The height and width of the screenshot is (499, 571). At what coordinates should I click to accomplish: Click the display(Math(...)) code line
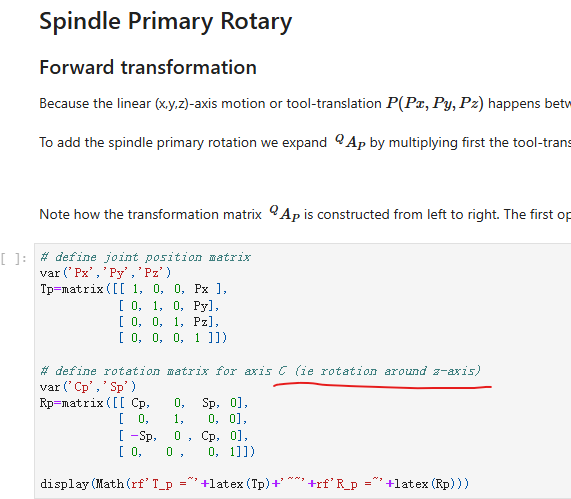click(x=255, y=484)
